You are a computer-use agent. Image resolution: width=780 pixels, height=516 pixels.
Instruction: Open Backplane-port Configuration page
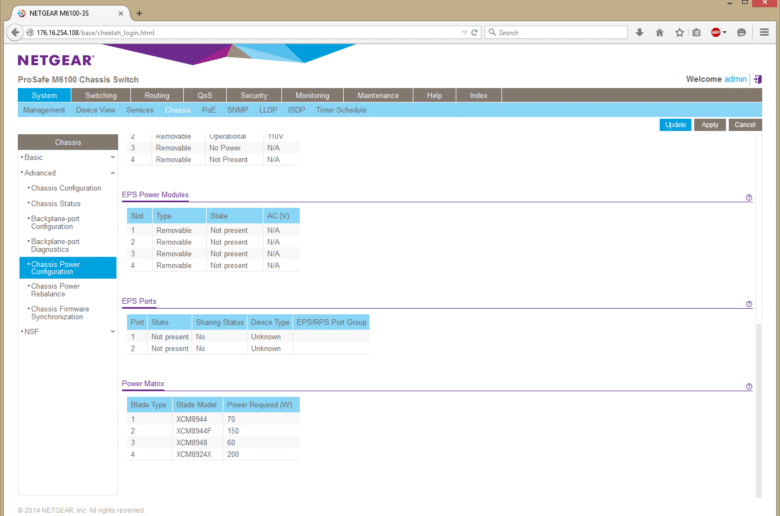tap(55, 222)
